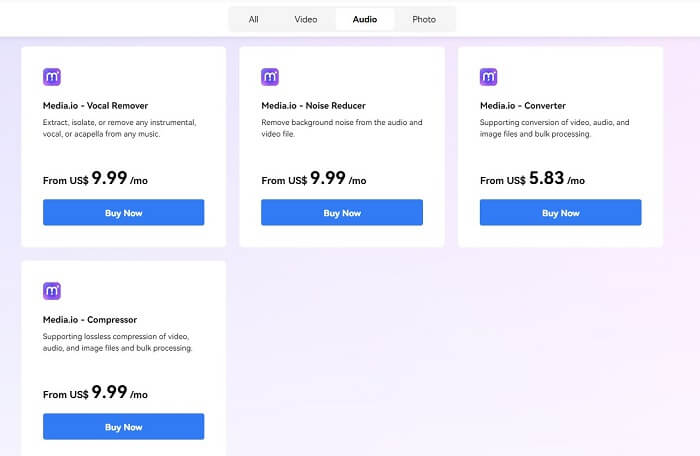Click the Noise Reducer logo icon

coord(270,77)
